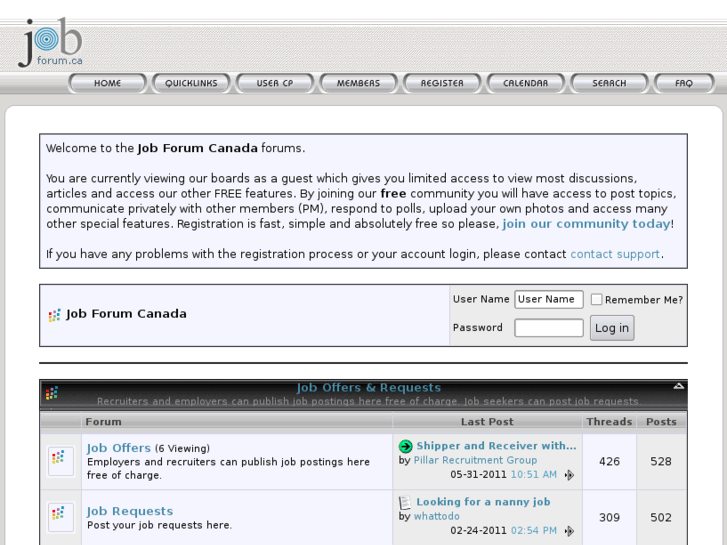Go to last post arrow for 02-24-2011 entry
This screenshot has width=727, height=545.
569,531
